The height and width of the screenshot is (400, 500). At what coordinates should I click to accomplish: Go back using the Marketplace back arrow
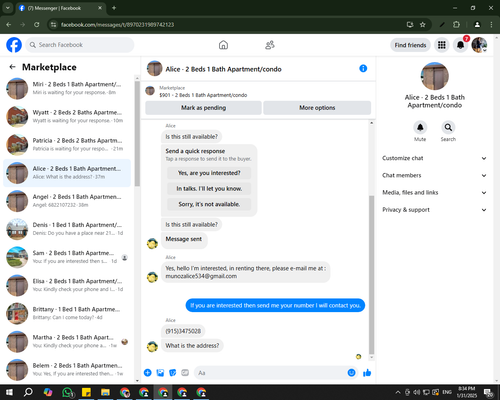pyautogui.click(x=12, y=67)
